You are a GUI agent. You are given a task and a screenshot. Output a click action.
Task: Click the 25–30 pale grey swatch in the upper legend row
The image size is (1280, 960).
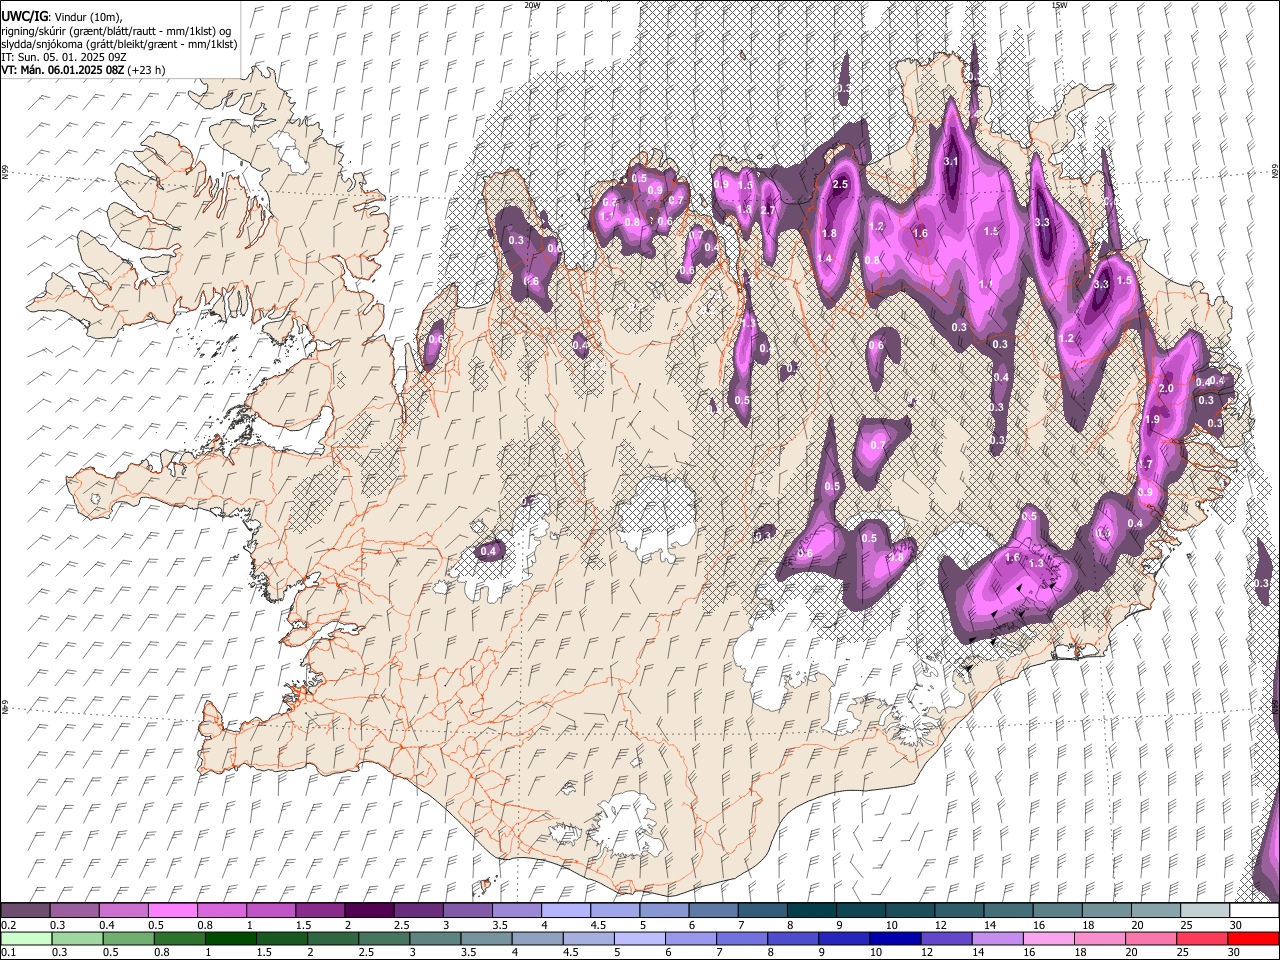pos(1205,911)
